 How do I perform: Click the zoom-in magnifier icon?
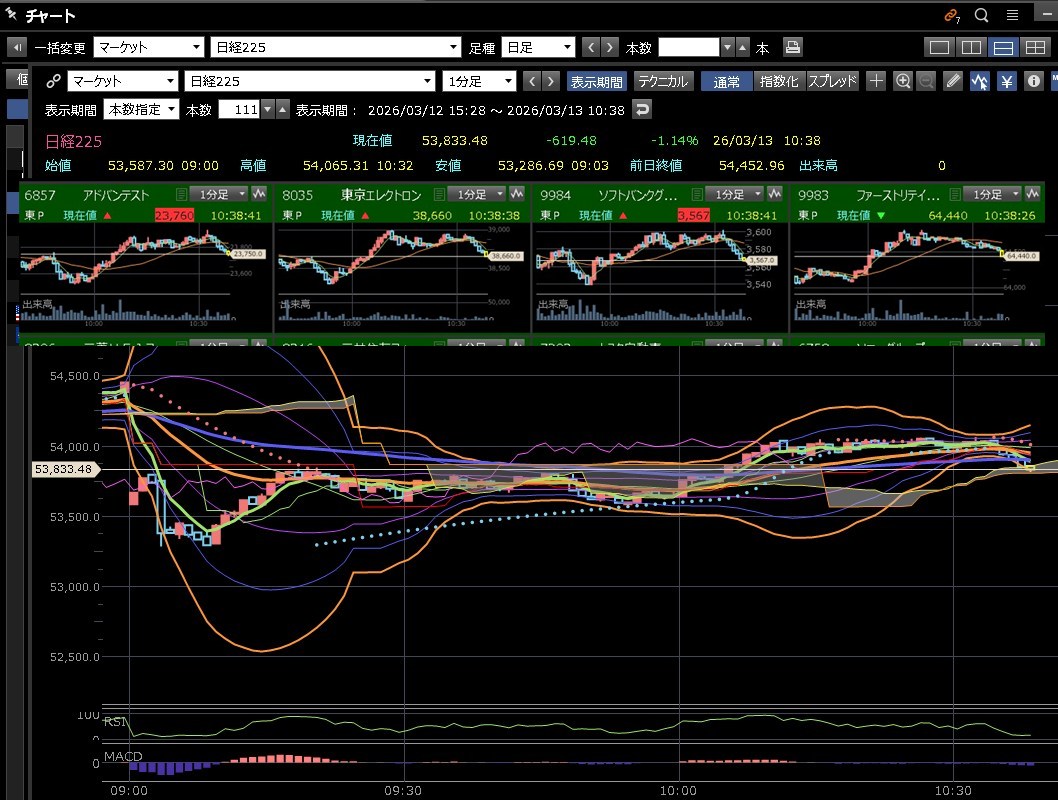pos(903,81)
